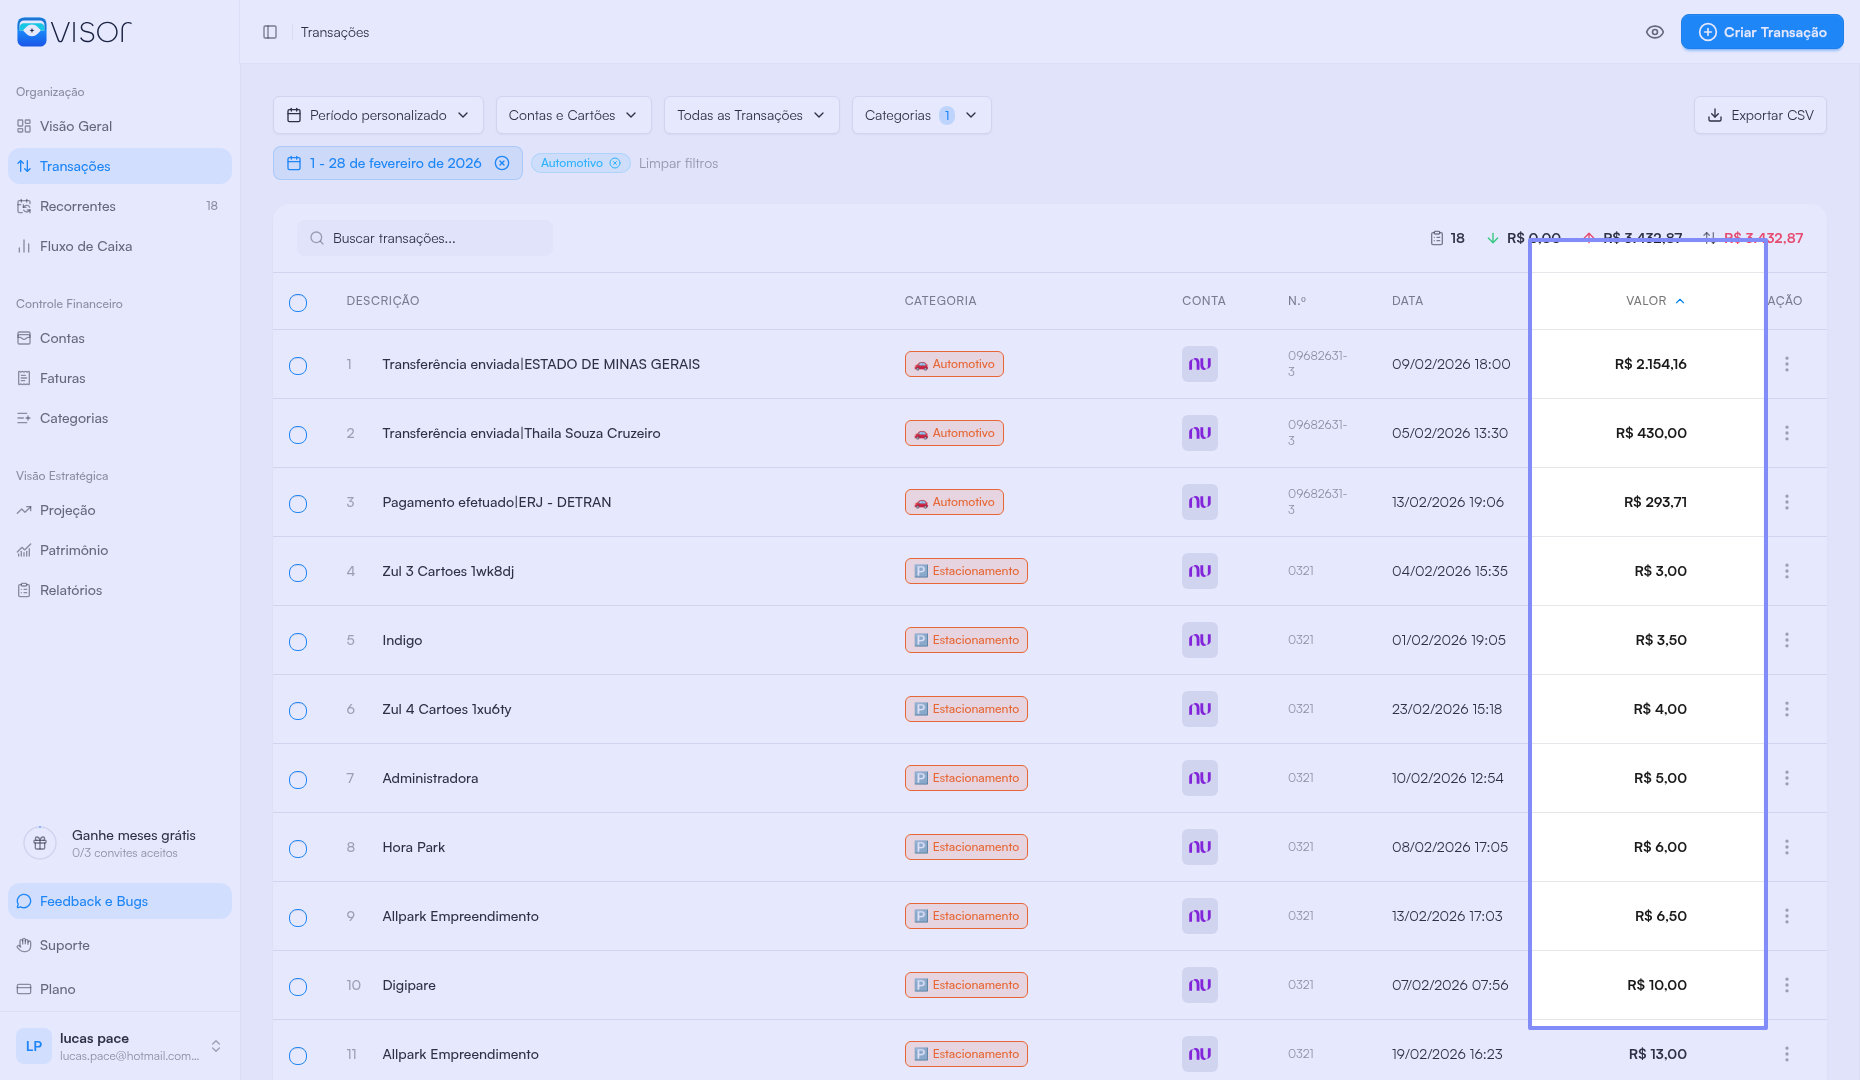Click the eye icon to hide values
The image size is (1860, 1080).
1655,32
